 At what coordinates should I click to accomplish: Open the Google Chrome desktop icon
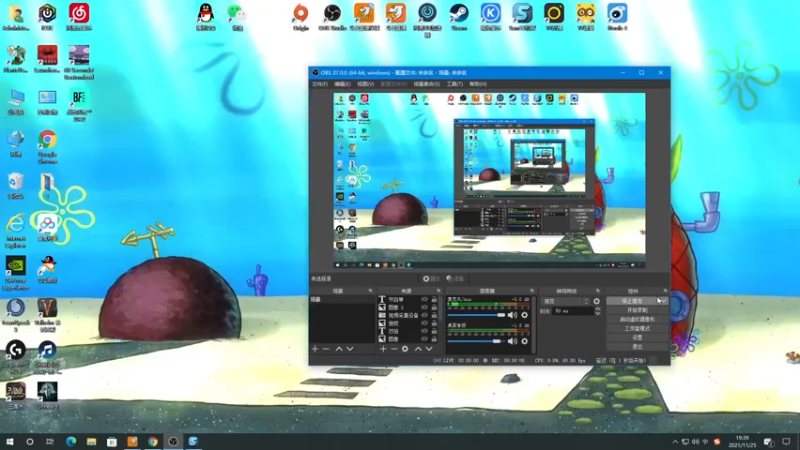point(47,147)
